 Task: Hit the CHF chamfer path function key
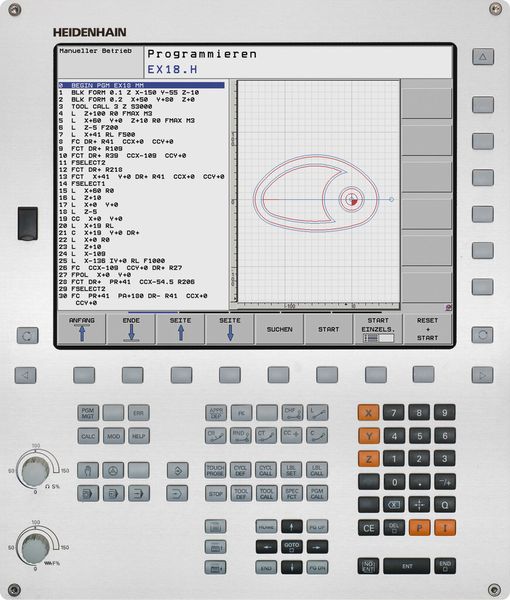292,413
